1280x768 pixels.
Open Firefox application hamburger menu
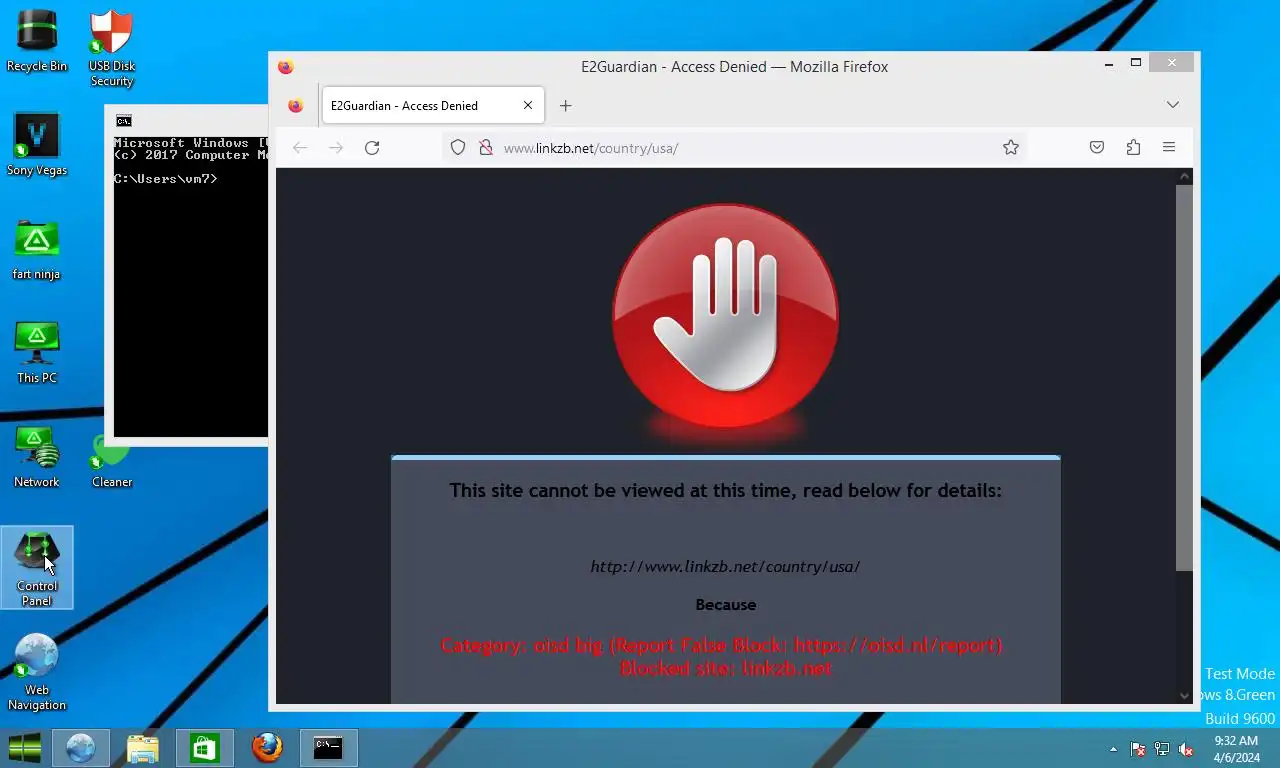tap(1169, 148)
